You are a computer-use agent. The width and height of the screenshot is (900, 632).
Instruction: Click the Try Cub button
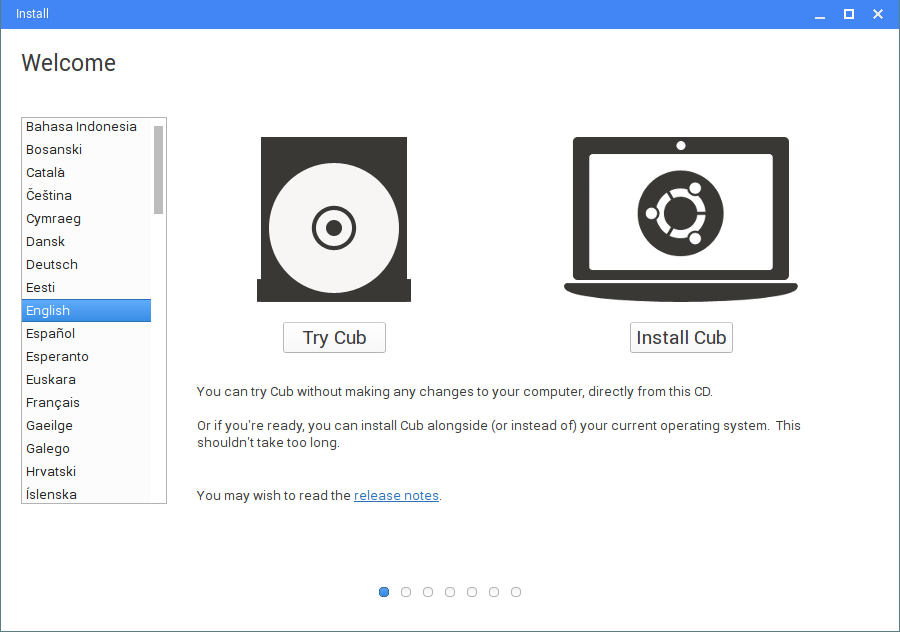[x=334, y=337]
